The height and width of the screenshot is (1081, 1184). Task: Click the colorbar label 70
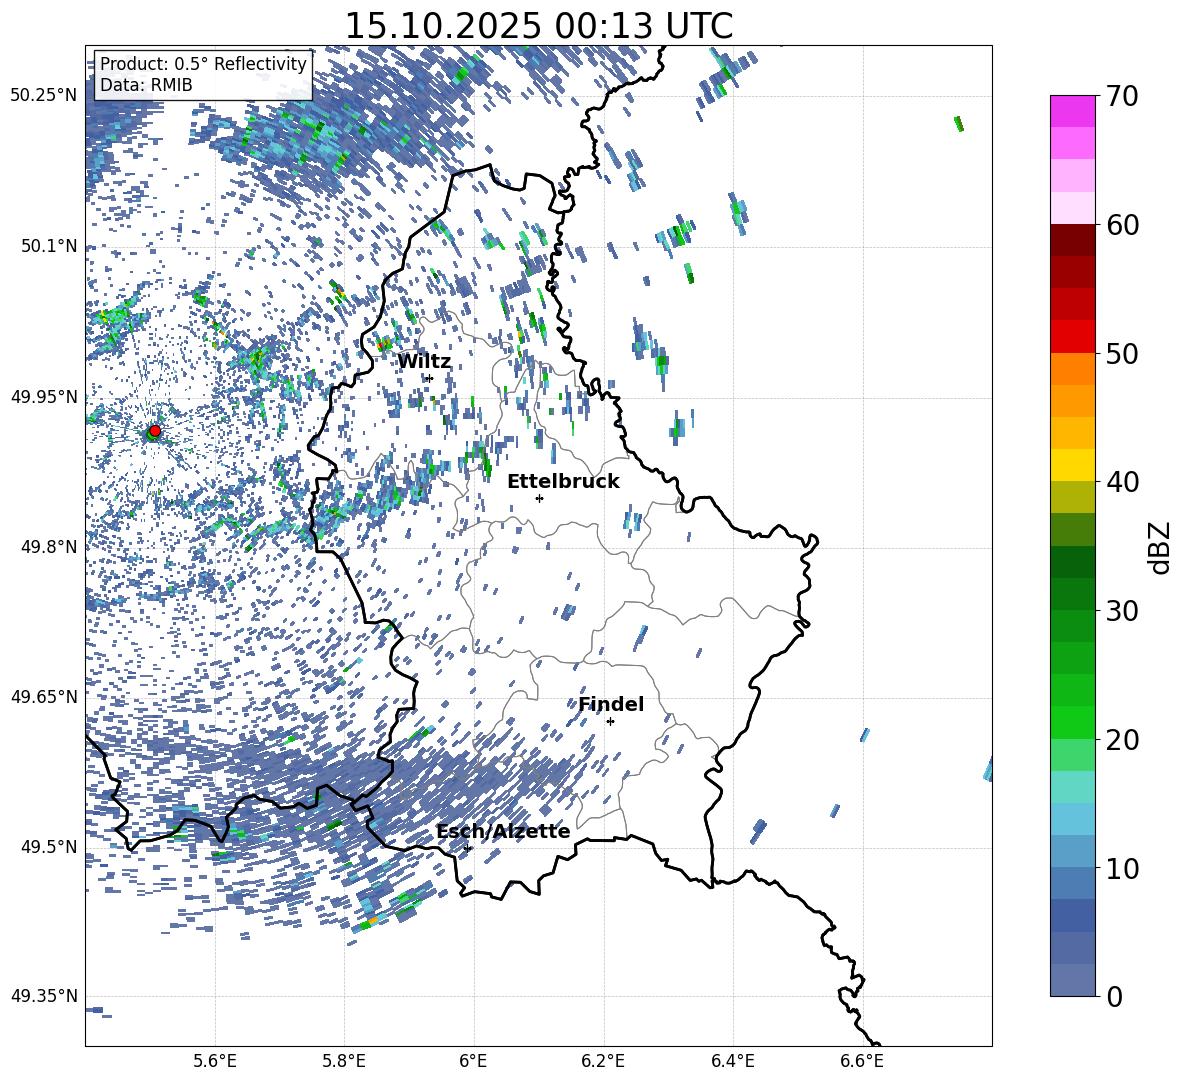1122,97
